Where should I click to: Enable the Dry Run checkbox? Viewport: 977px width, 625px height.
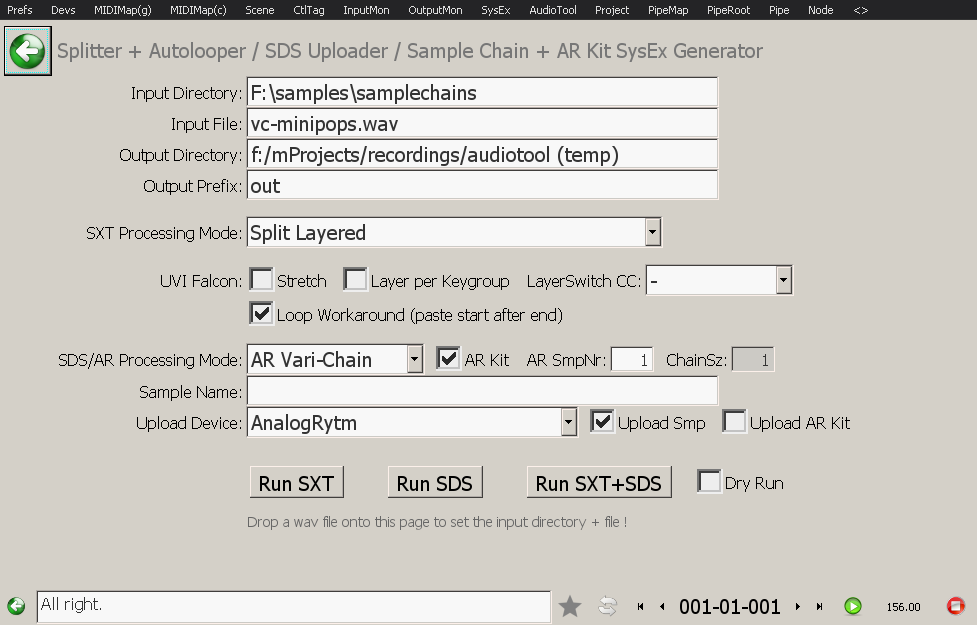pos(709,482)
